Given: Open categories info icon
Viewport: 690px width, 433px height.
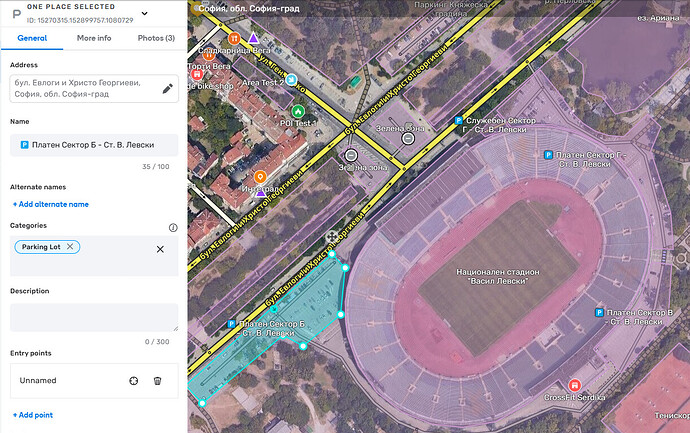Looking at the screenshot, I should click(173, 228).
